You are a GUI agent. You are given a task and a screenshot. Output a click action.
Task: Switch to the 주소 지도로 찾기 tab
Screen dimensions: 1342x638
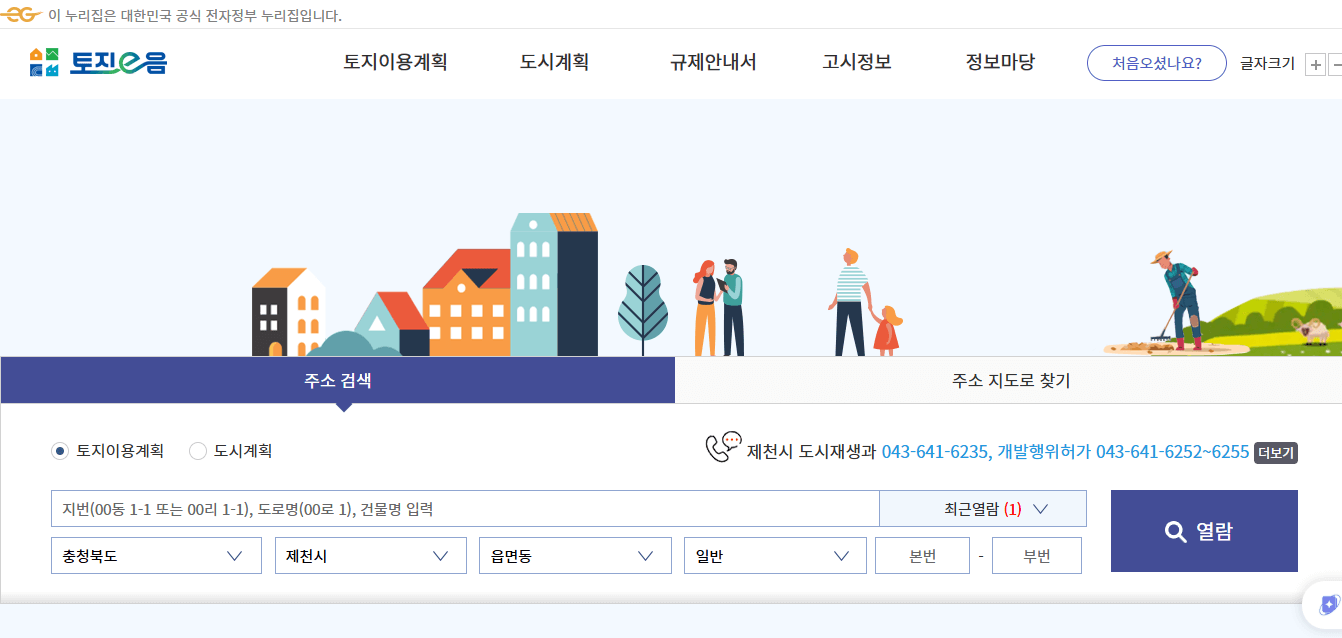1008,381
